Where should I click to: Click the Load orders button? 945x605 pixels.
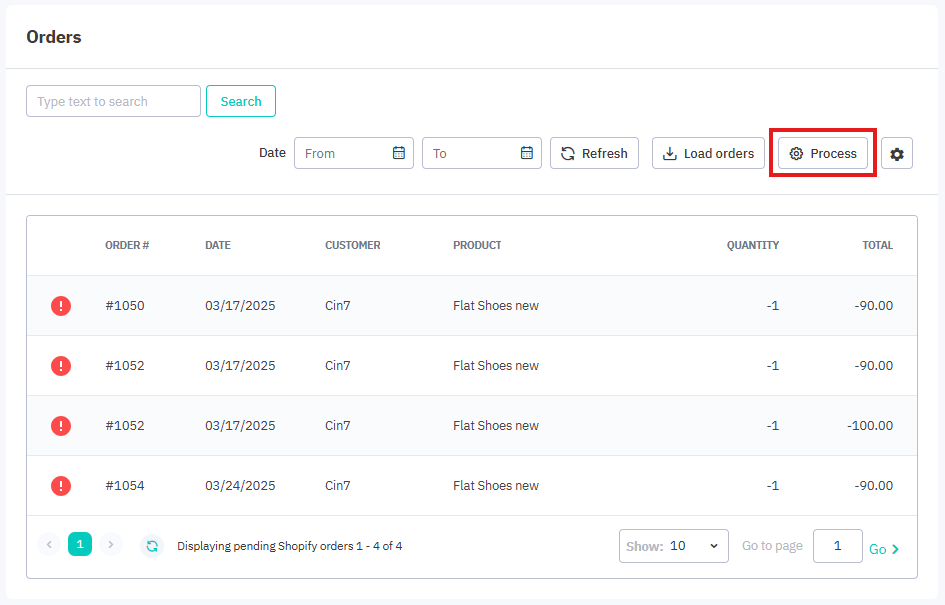708,153
